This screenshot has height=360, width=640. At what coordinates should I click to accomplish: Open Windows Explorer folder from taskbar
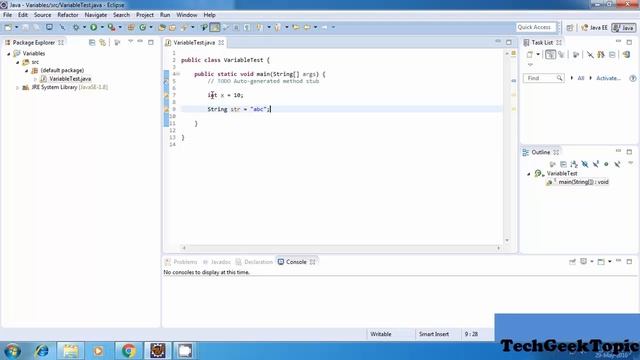71,351
